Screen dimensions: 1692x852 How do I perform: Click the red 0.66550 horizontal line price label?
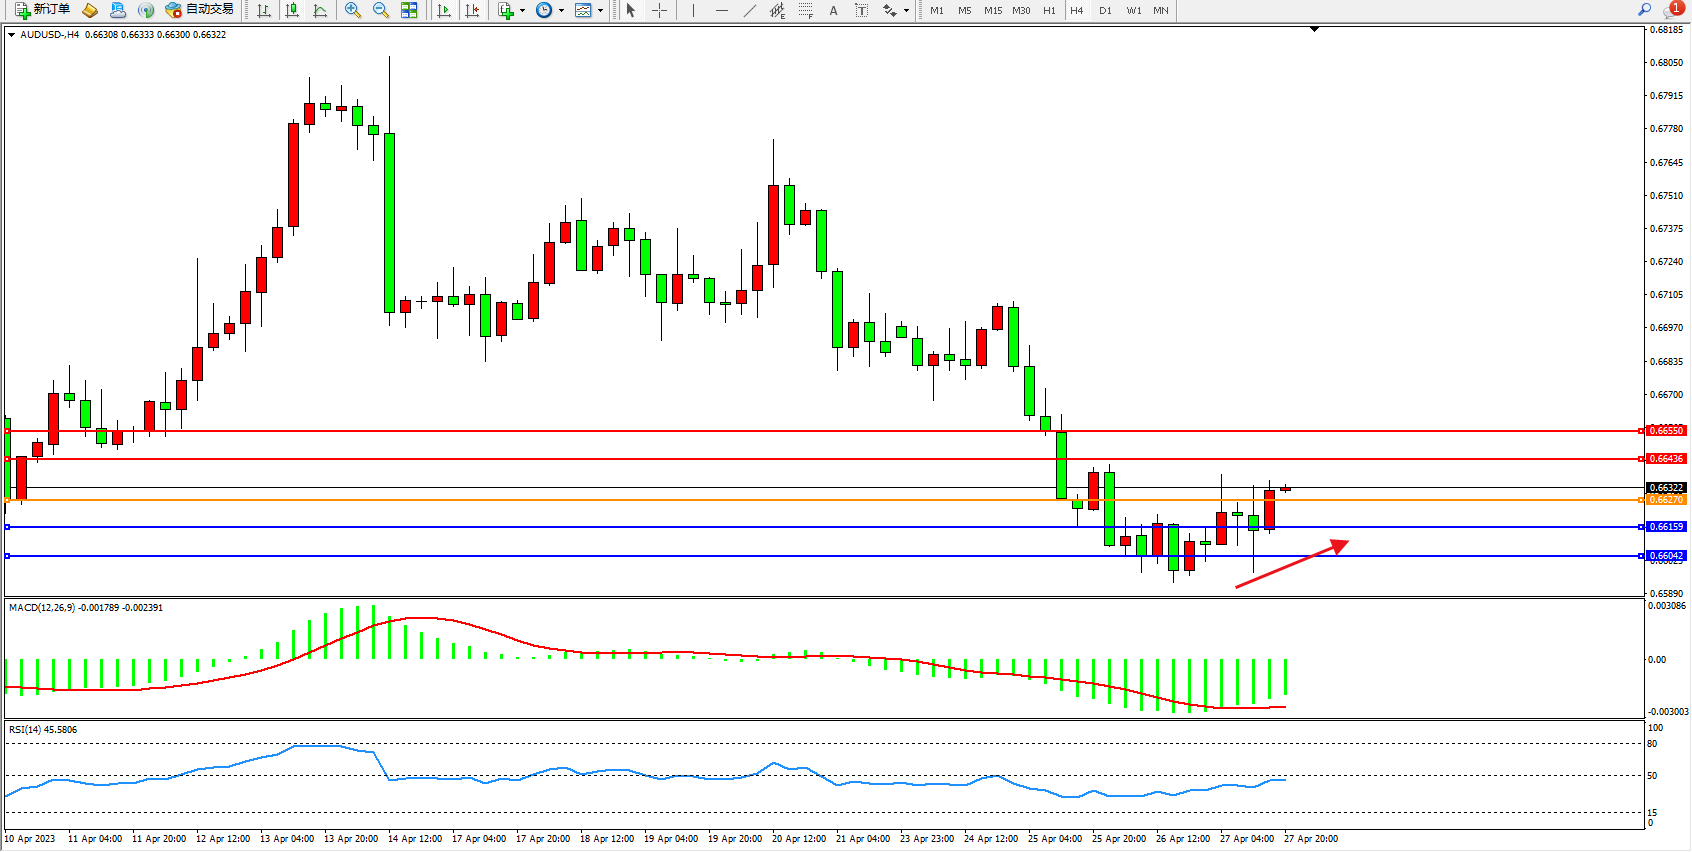(1665, 431)
